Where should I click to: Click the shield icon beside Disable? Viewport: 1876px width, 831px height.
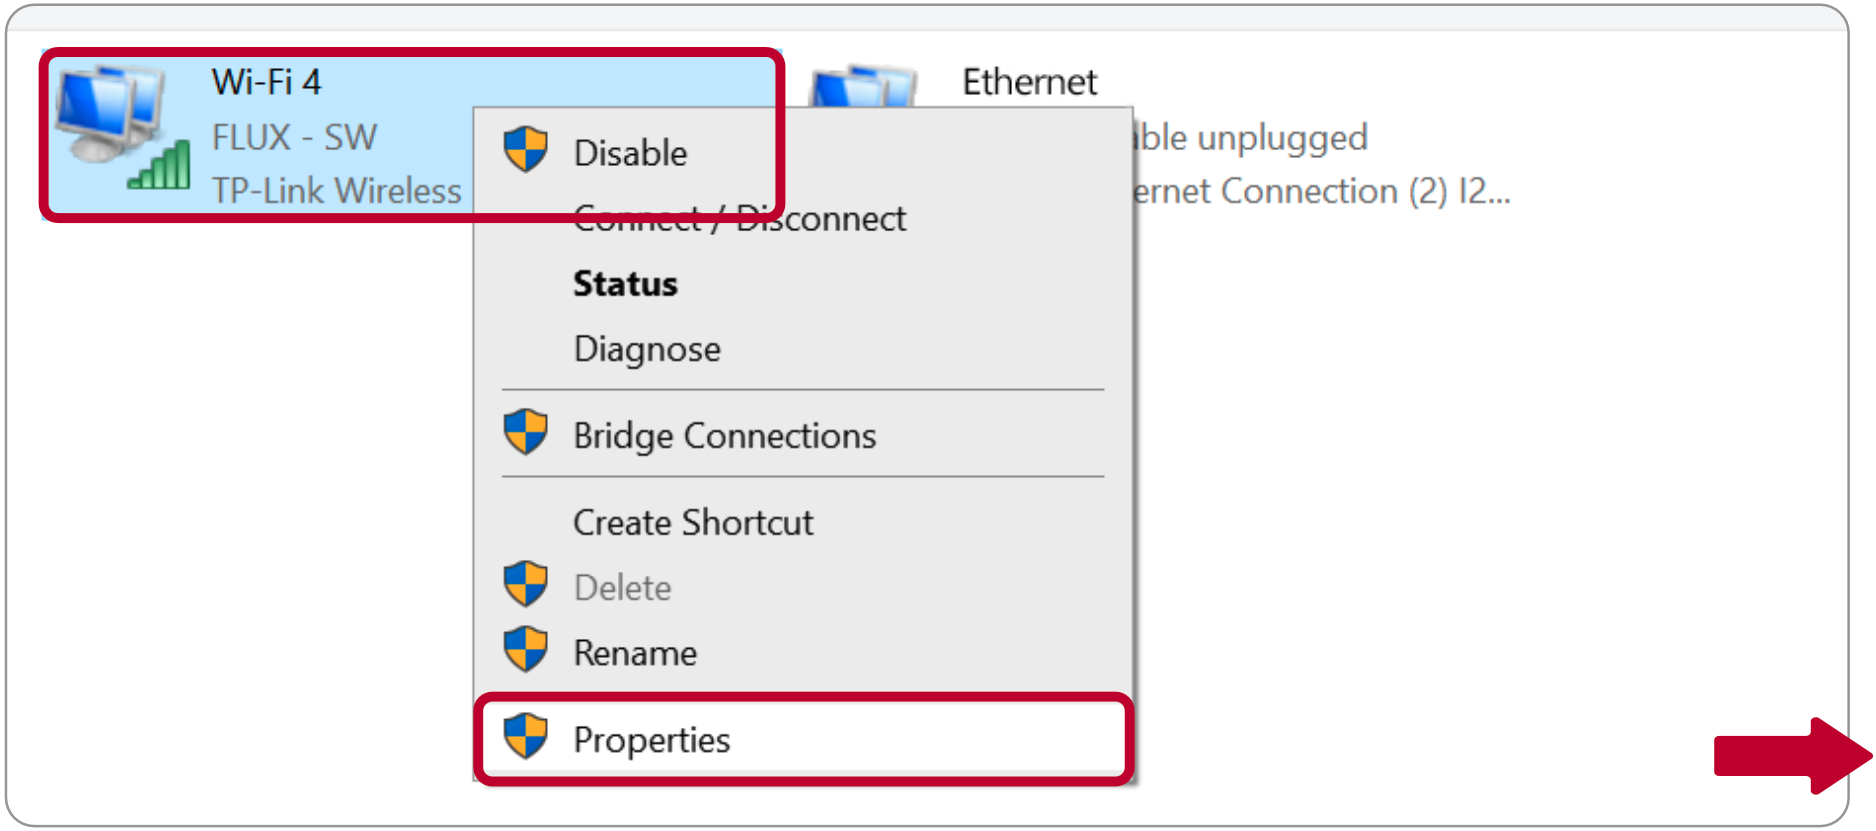pyautogui.click(x=525, y=150)
